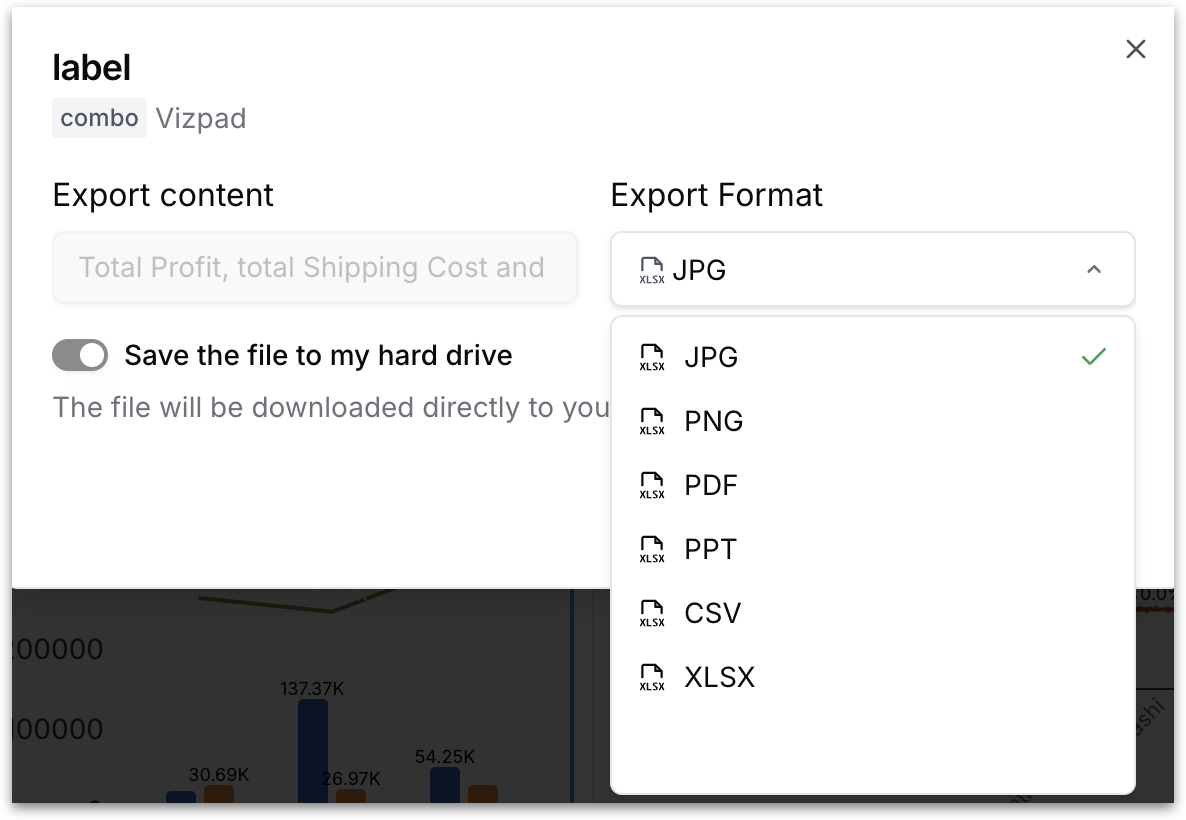Click the Export content text field
1186x820 pixels.
click(x=314, y=268)
